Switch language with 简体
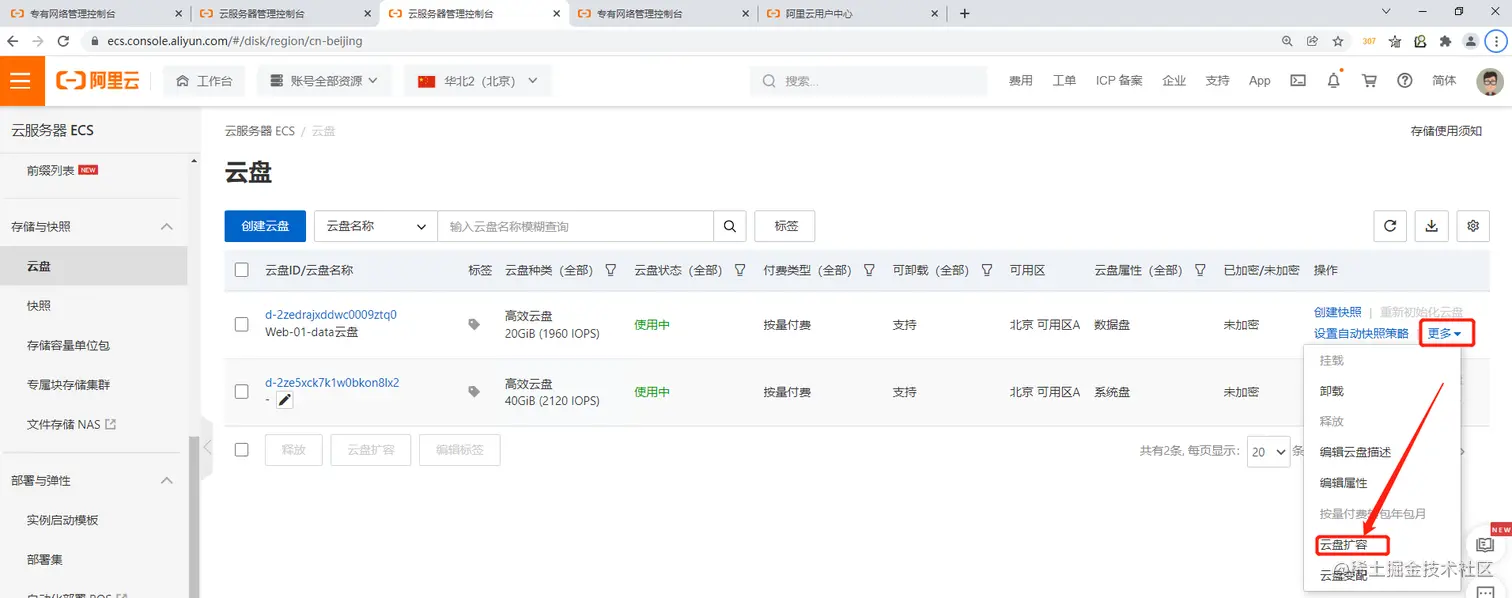 (1444, 81)
